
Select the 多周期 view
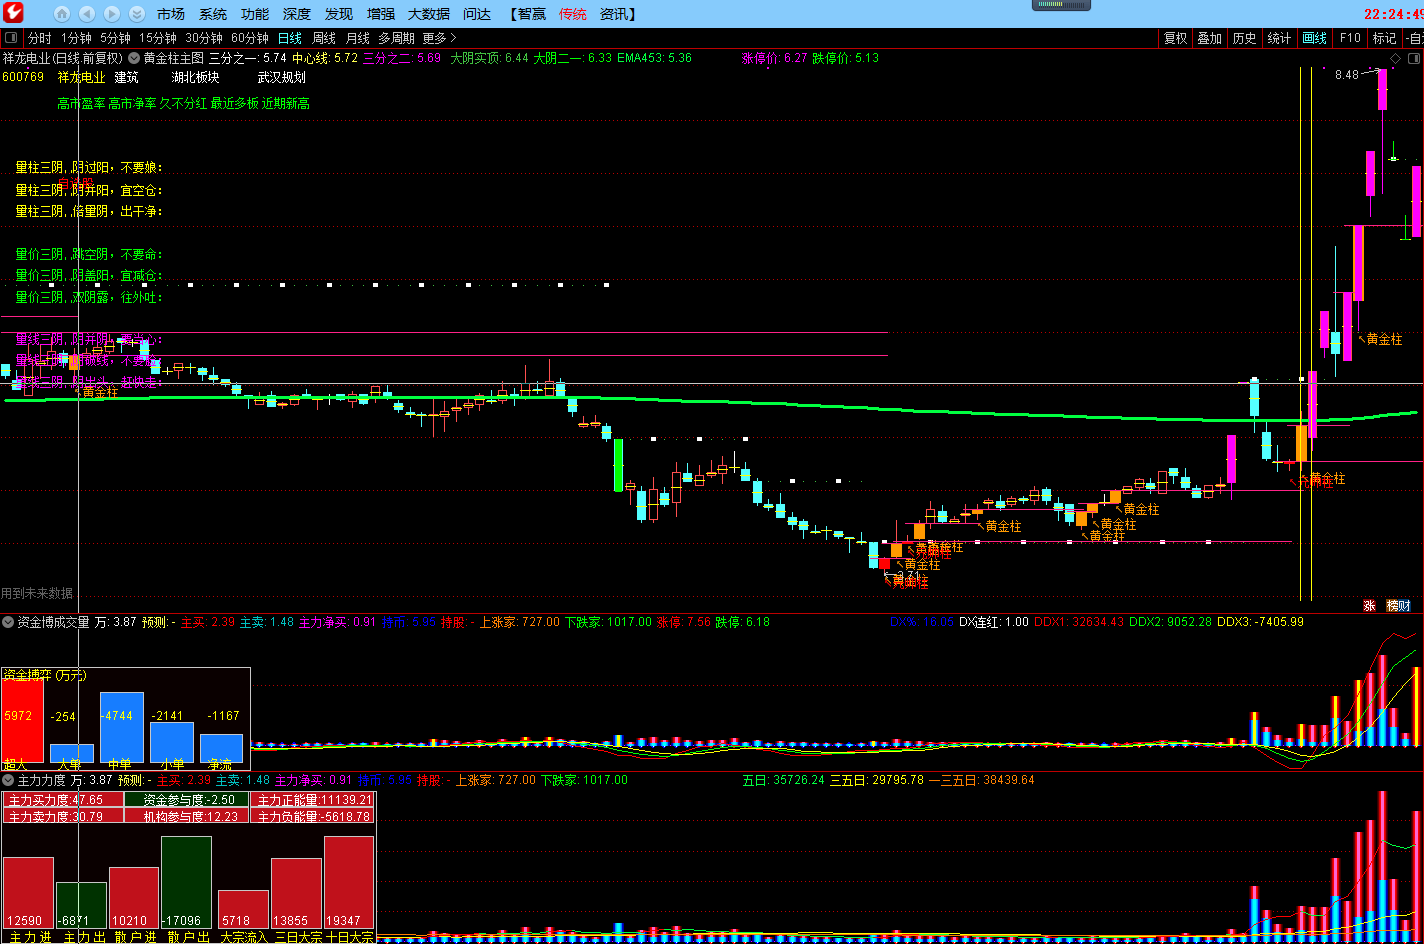[x=396, y=38]
